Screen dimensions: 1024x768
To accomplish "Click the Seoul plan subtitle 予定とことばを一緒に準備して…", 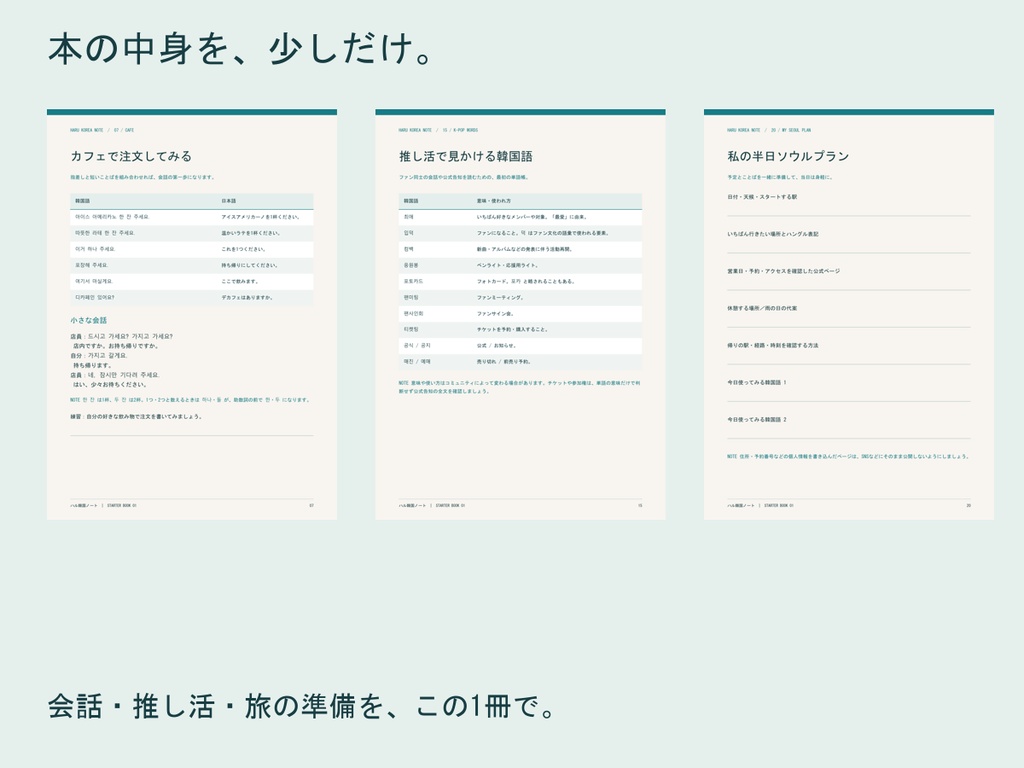I will tap(780, 178).
